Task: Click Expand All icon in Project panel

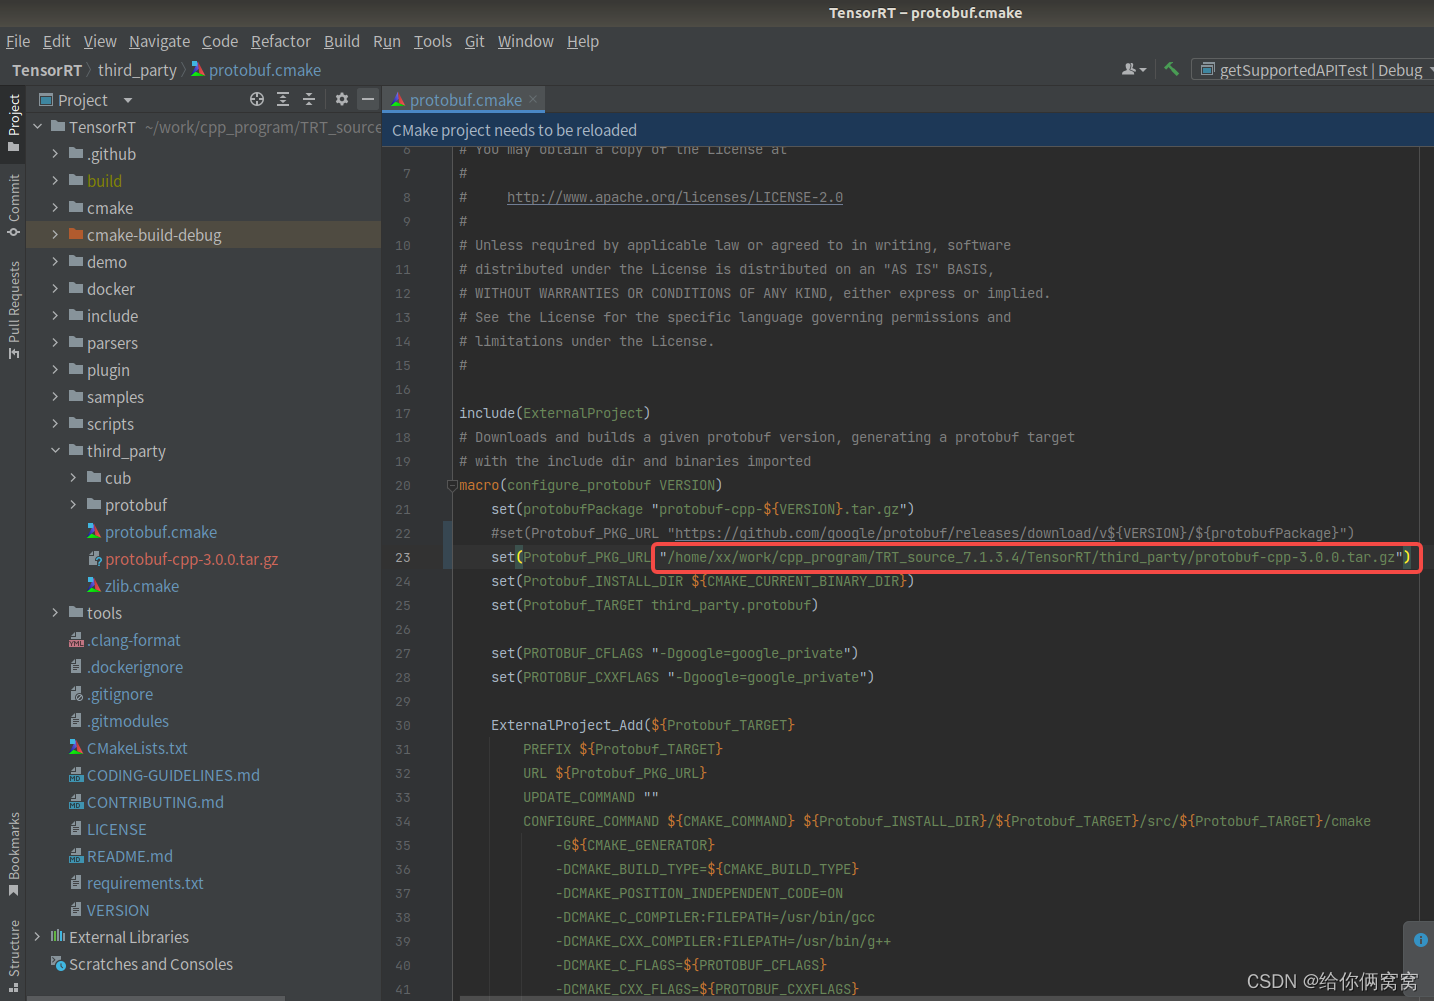Action: pos(283,99)
